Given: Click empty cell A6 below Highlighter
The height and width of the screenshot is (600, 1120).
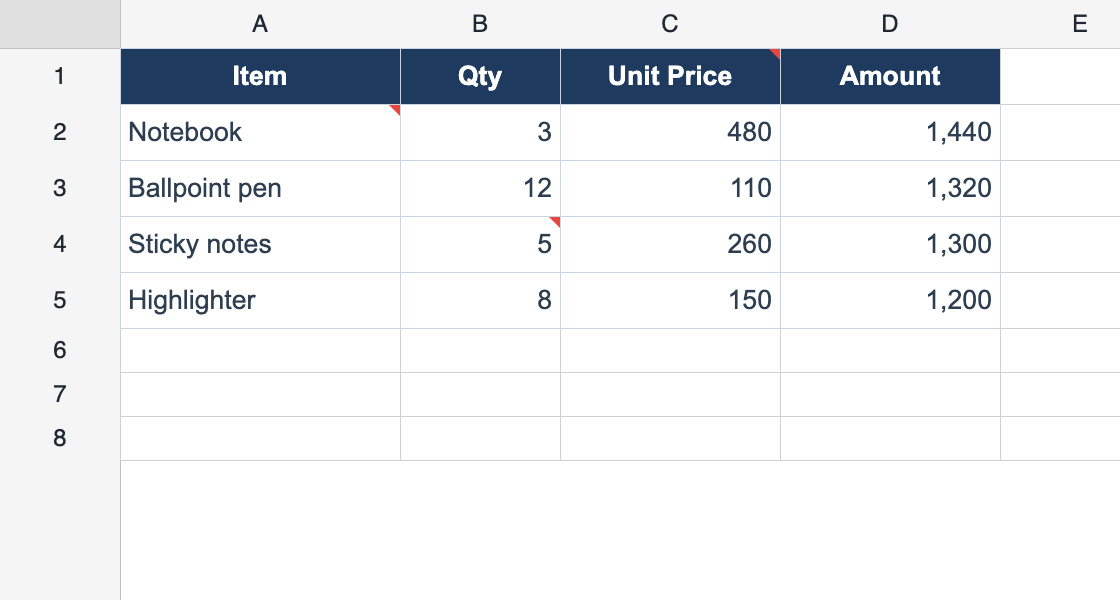Looking at the screenshot, I should [x=261, y=351].
